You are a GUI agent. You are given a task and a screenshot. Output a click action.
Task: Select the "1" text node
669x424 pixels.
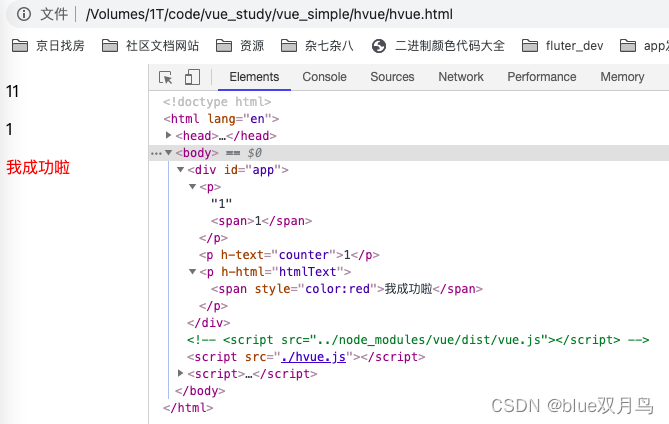tap(221, 203)
